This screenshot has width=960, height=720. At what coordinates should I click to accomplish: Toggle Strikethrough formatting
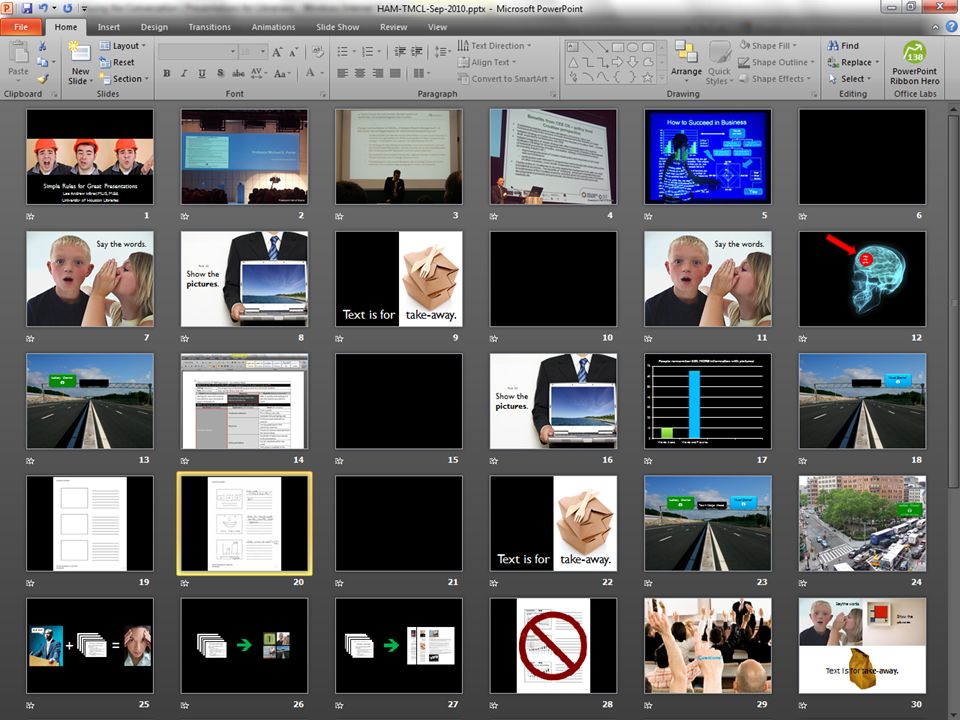pyautogui.click(x=238, y=73)
